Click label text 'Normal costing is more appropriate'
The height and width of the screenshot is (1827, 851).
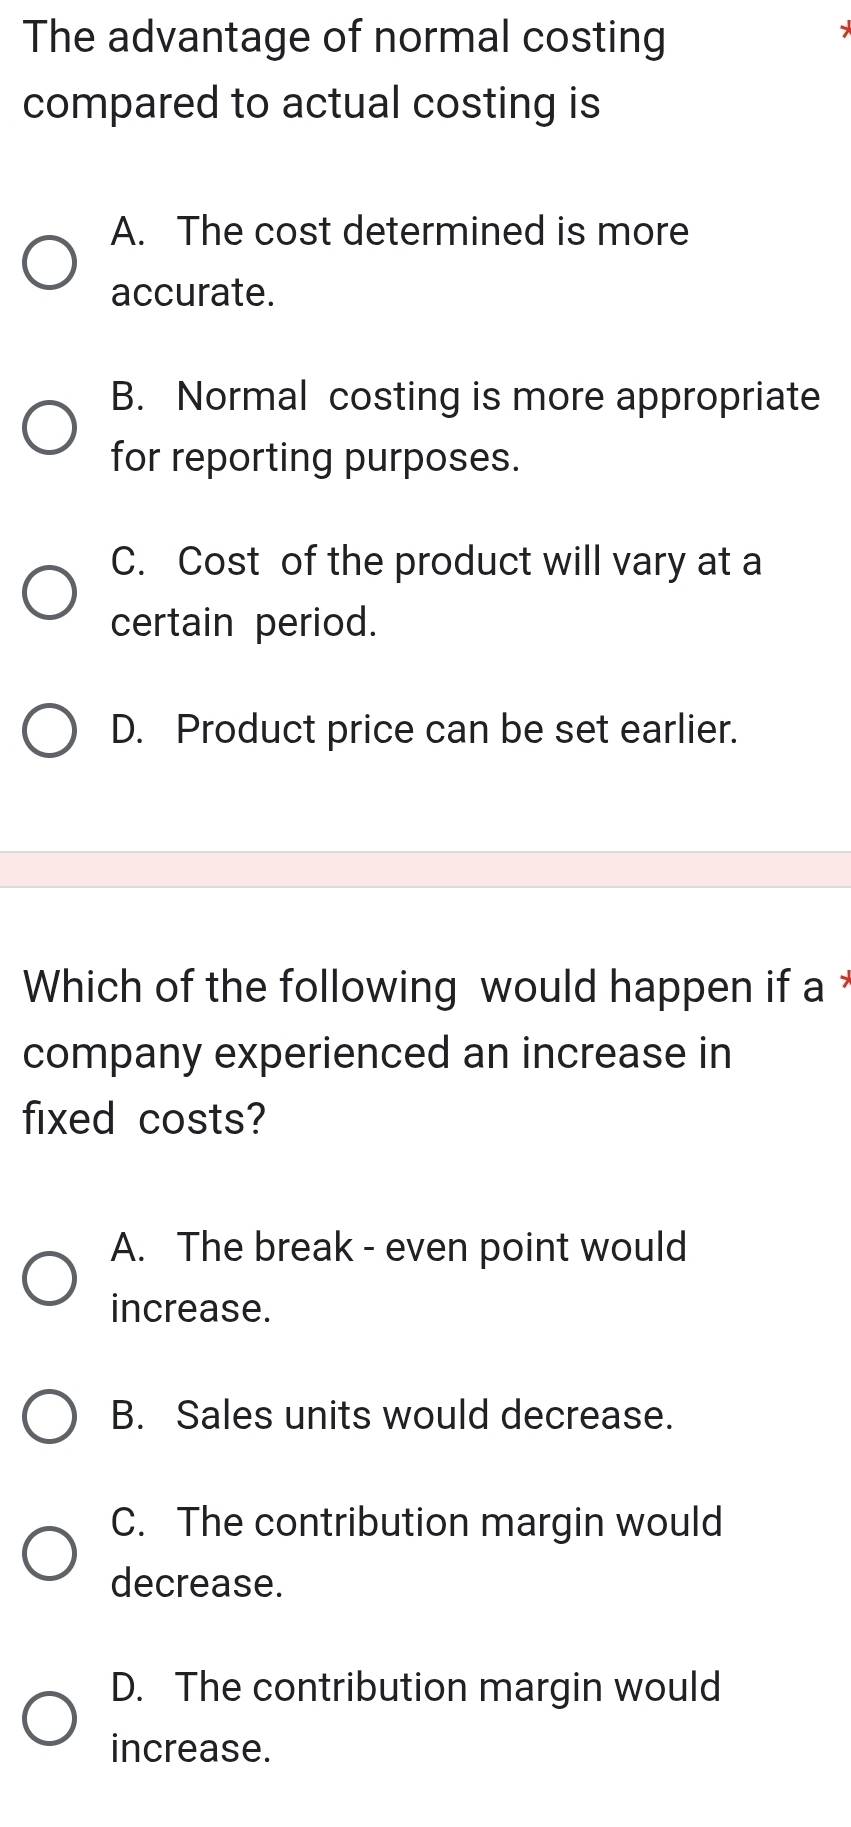pos(499,397)
